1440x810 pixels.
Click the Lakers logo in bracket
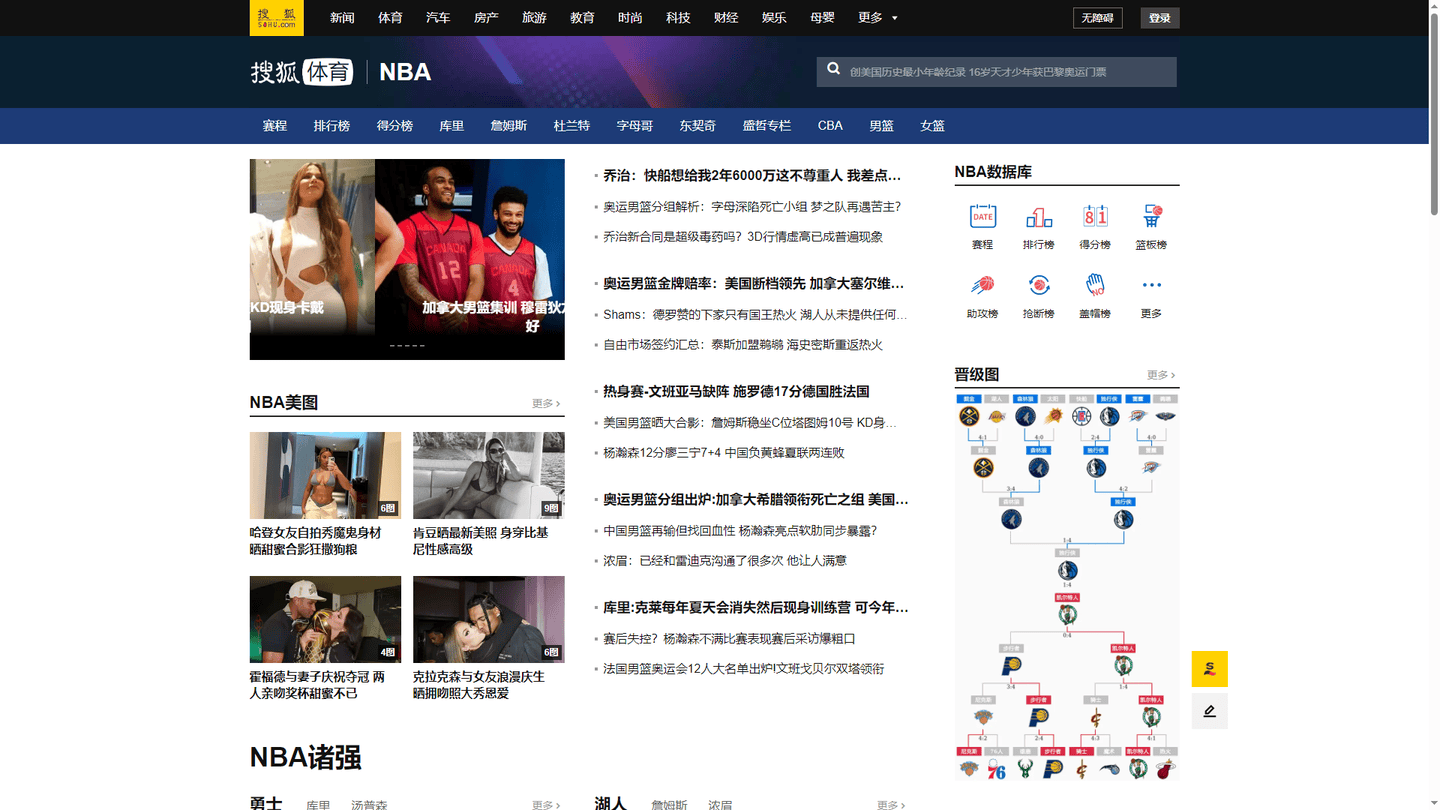996,417
